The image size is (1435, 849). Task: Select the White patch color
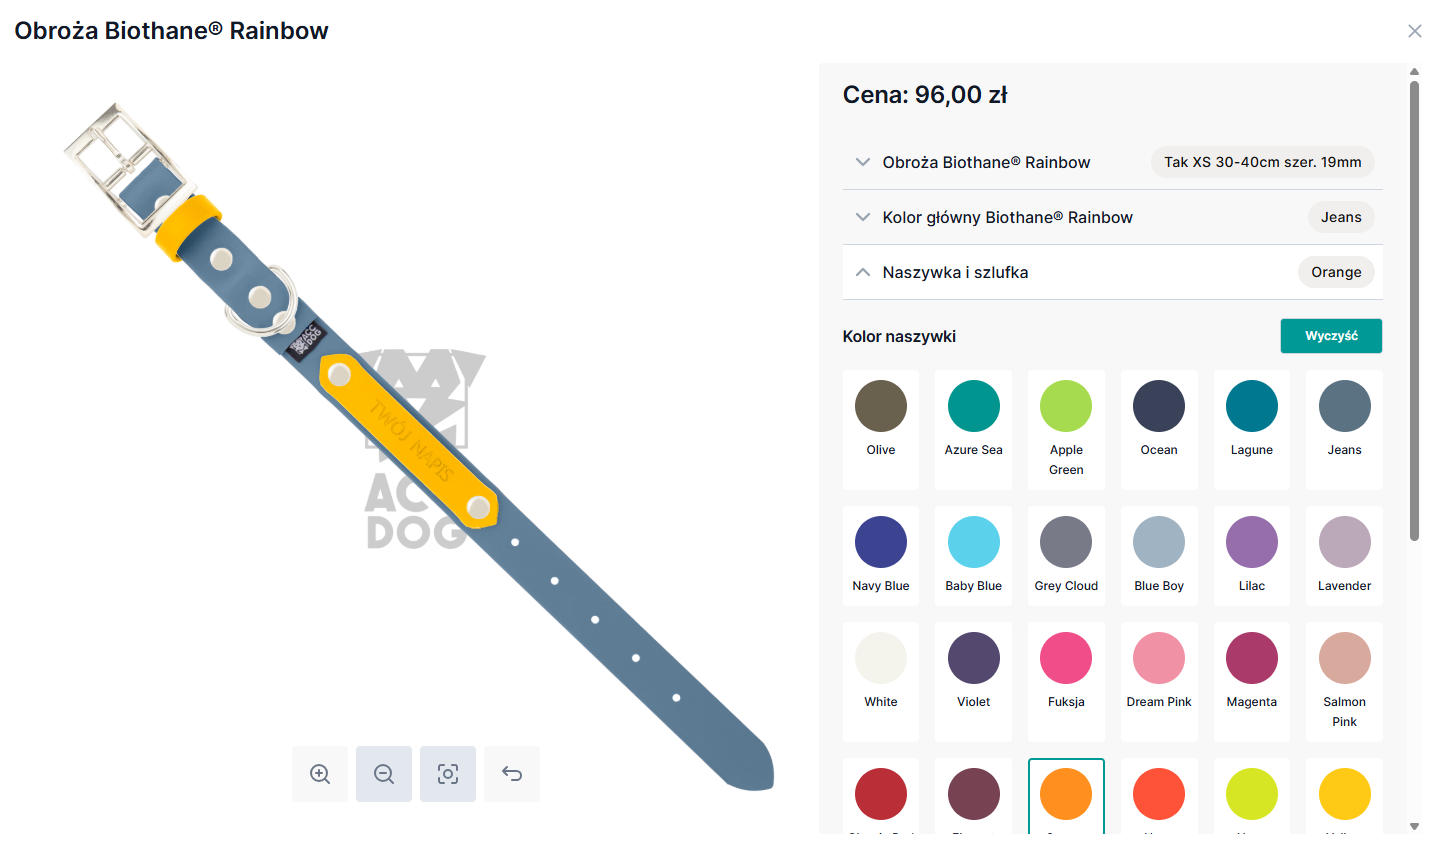click(x=881, y=659)
